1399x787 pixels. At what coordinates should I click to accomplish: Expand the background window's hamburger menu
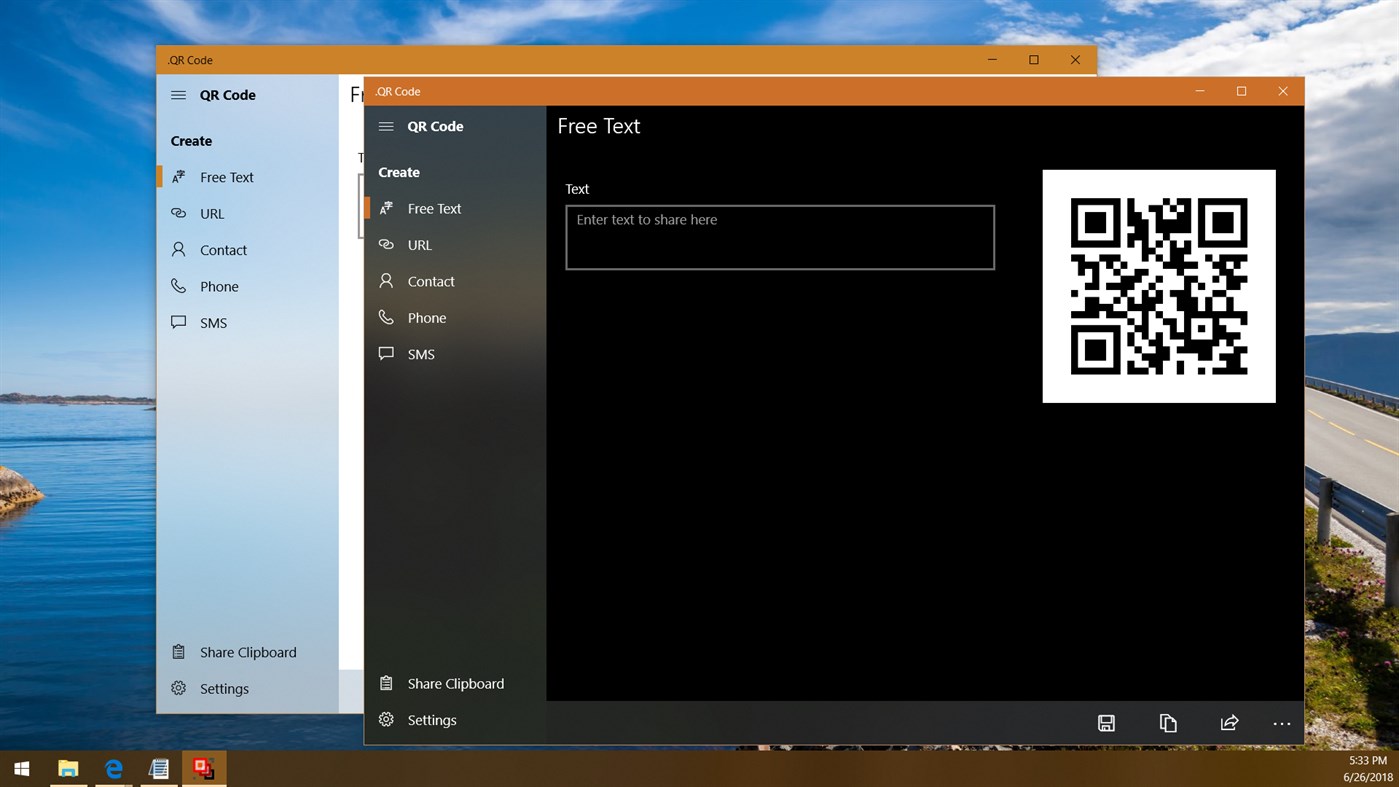(x=178, y=95)
